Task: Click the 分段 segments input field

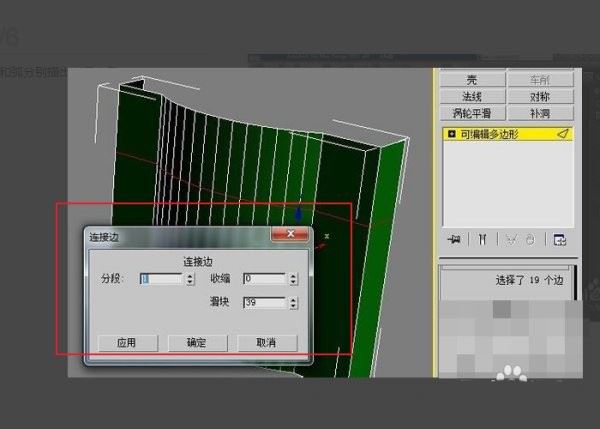Action: tap(161, 279)
